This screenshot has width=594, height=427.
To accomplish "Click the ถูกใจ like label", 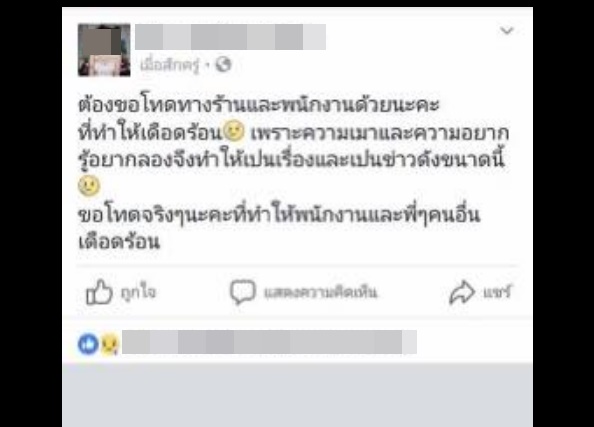I will 138,292.
